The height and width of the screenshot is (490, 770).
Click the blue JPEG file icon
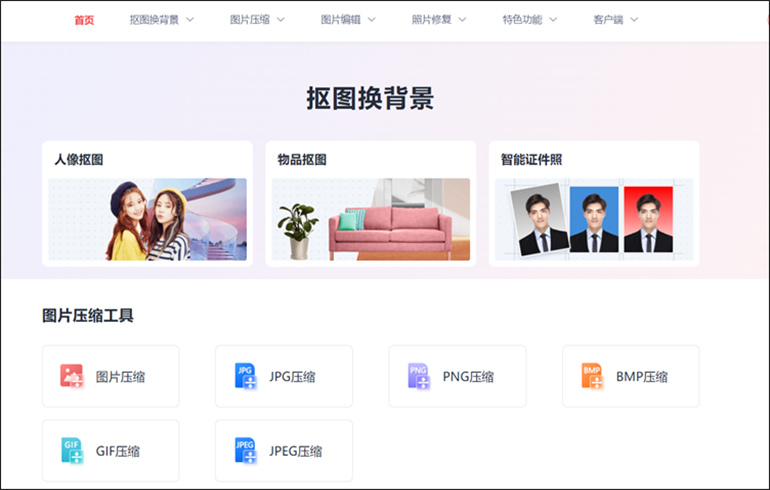pyautogui.click(x=246, y=451)
